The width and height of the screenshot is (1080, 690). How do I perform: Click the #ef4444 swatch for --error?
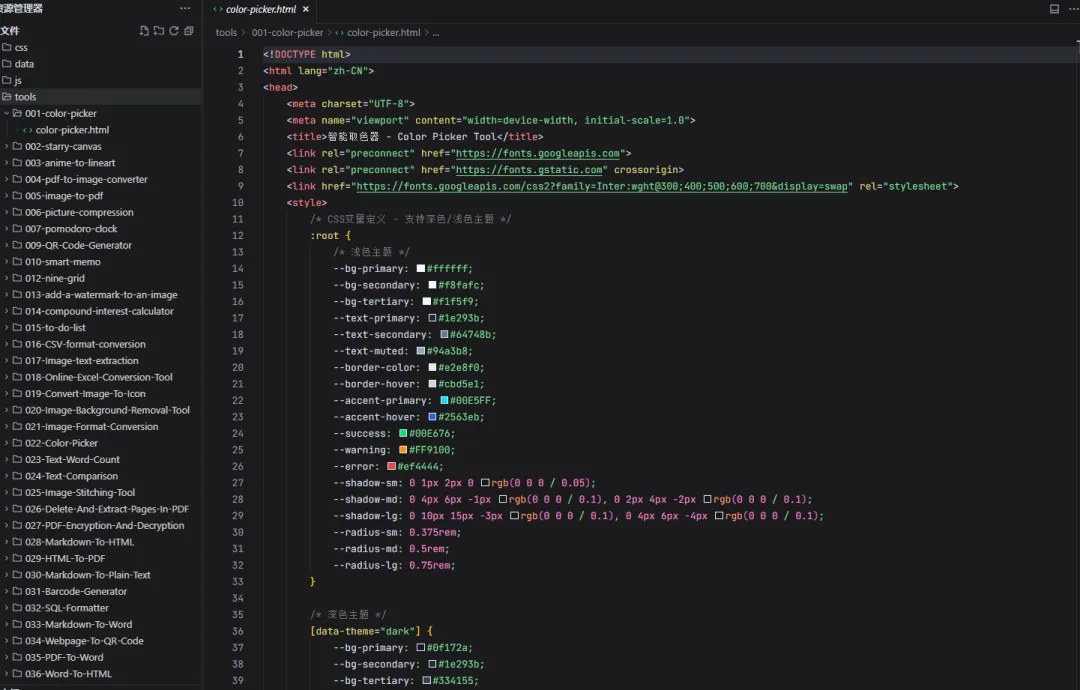(x=391, y=466)
